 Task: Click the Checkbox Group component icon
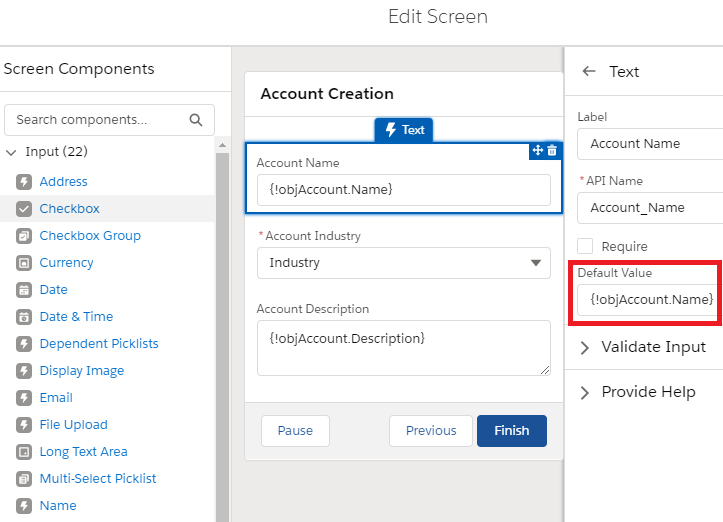click(x=24, y=236)
